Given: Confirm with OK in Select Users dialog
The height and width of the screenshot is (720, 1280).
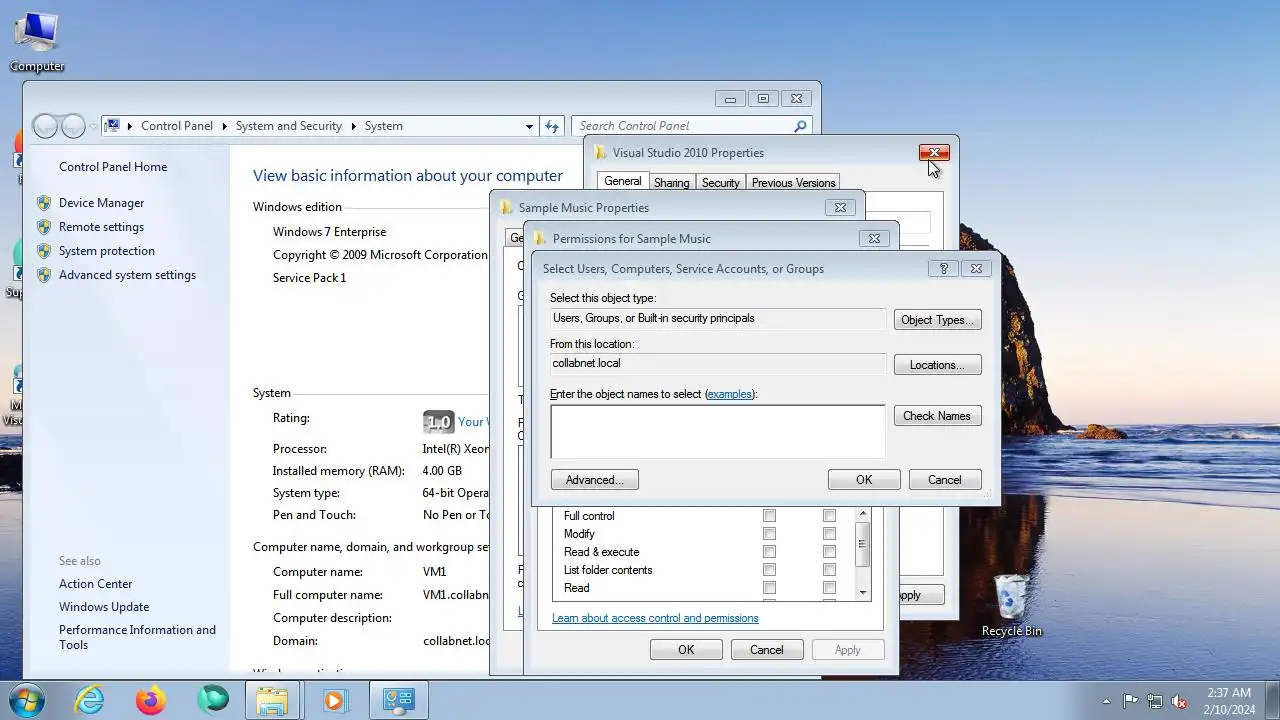Looking at the screenshot, I should 864,480.
